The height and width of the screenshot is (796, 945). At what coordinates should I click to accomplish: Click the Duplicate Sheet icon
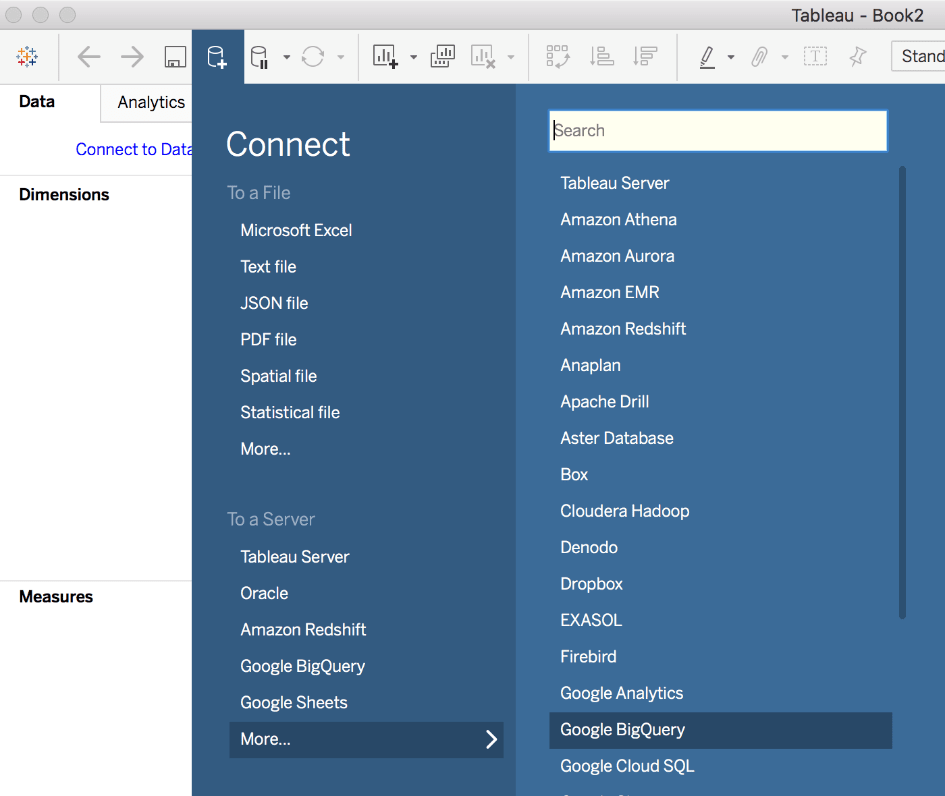pos(442,57)
